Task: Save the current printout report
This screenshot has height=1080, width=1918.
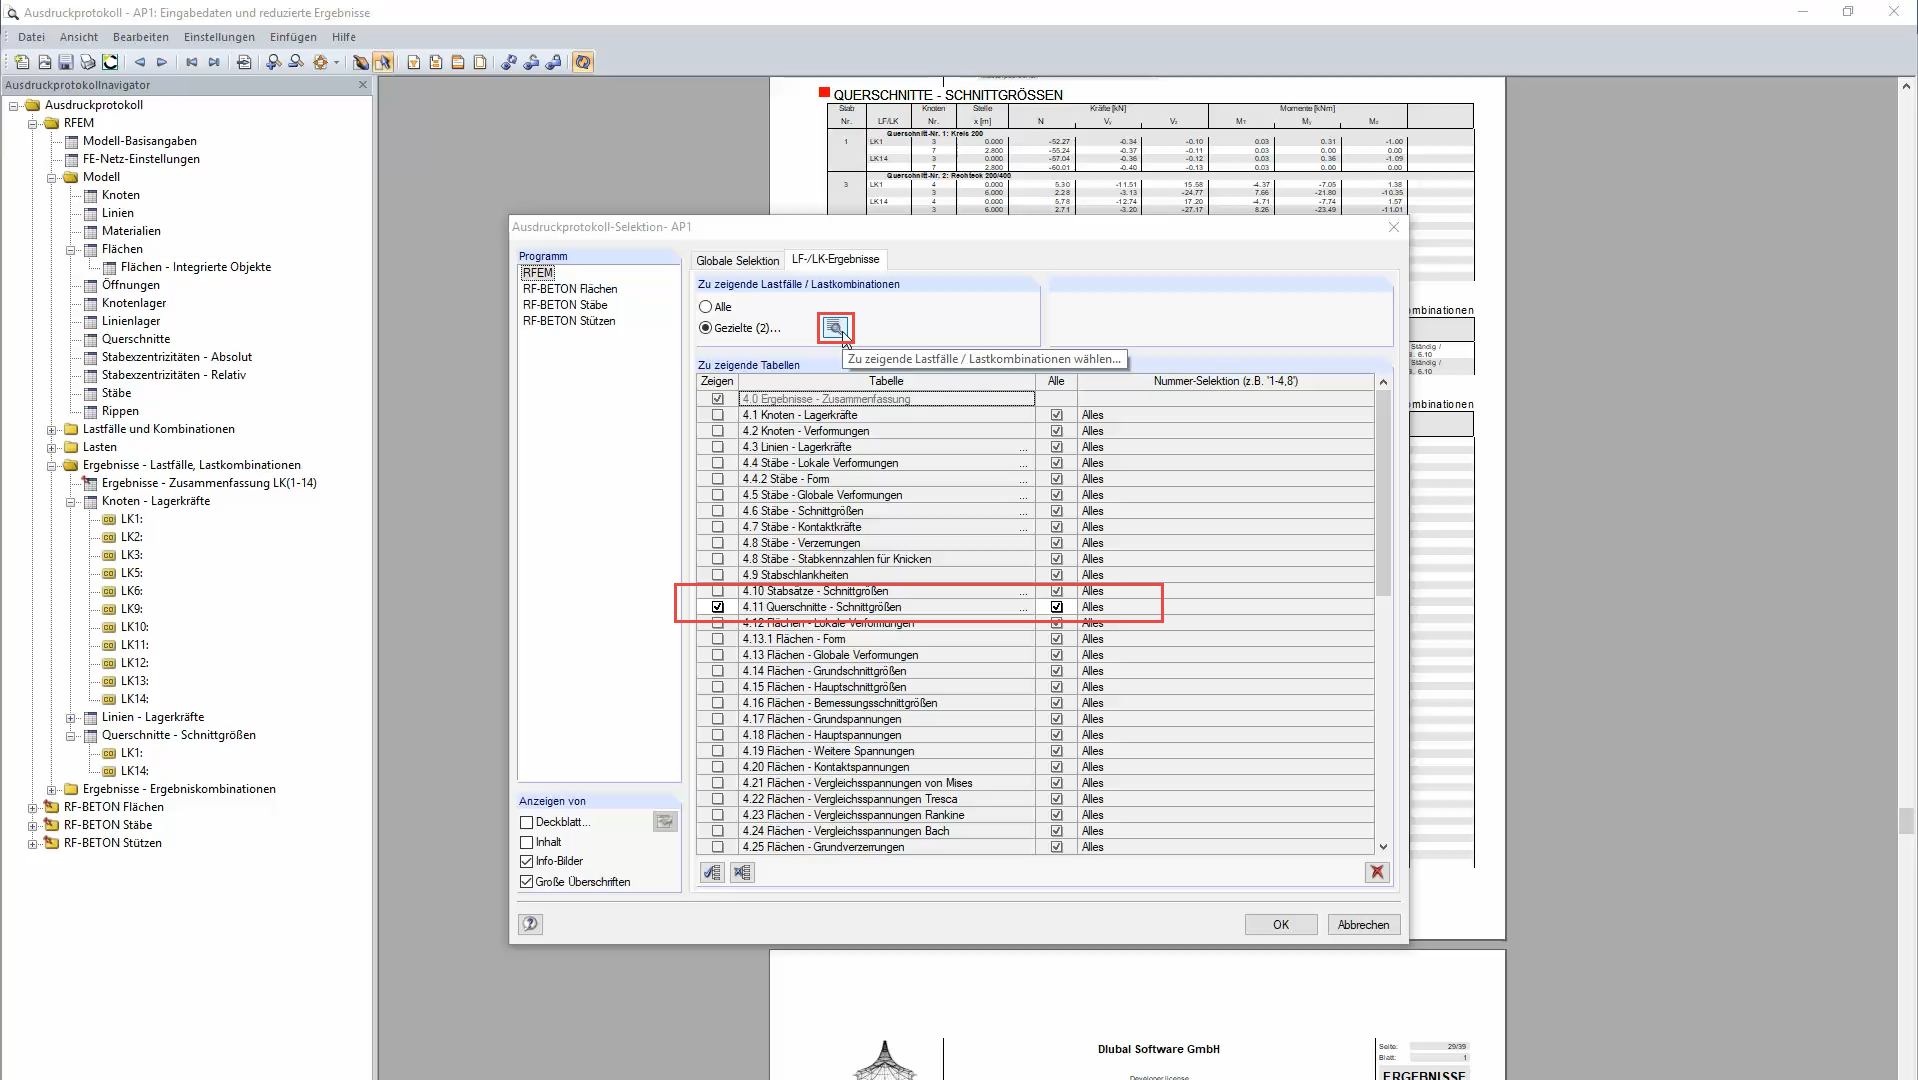Action: tap(64, 62)
